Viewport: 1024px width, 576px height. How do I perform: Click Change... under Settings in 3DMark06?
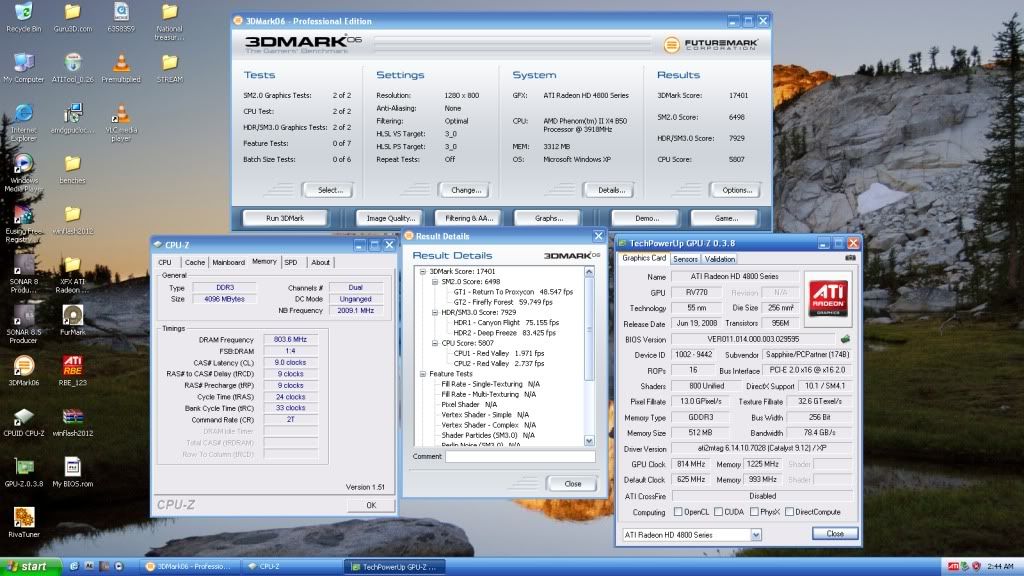tap(466, 190)
